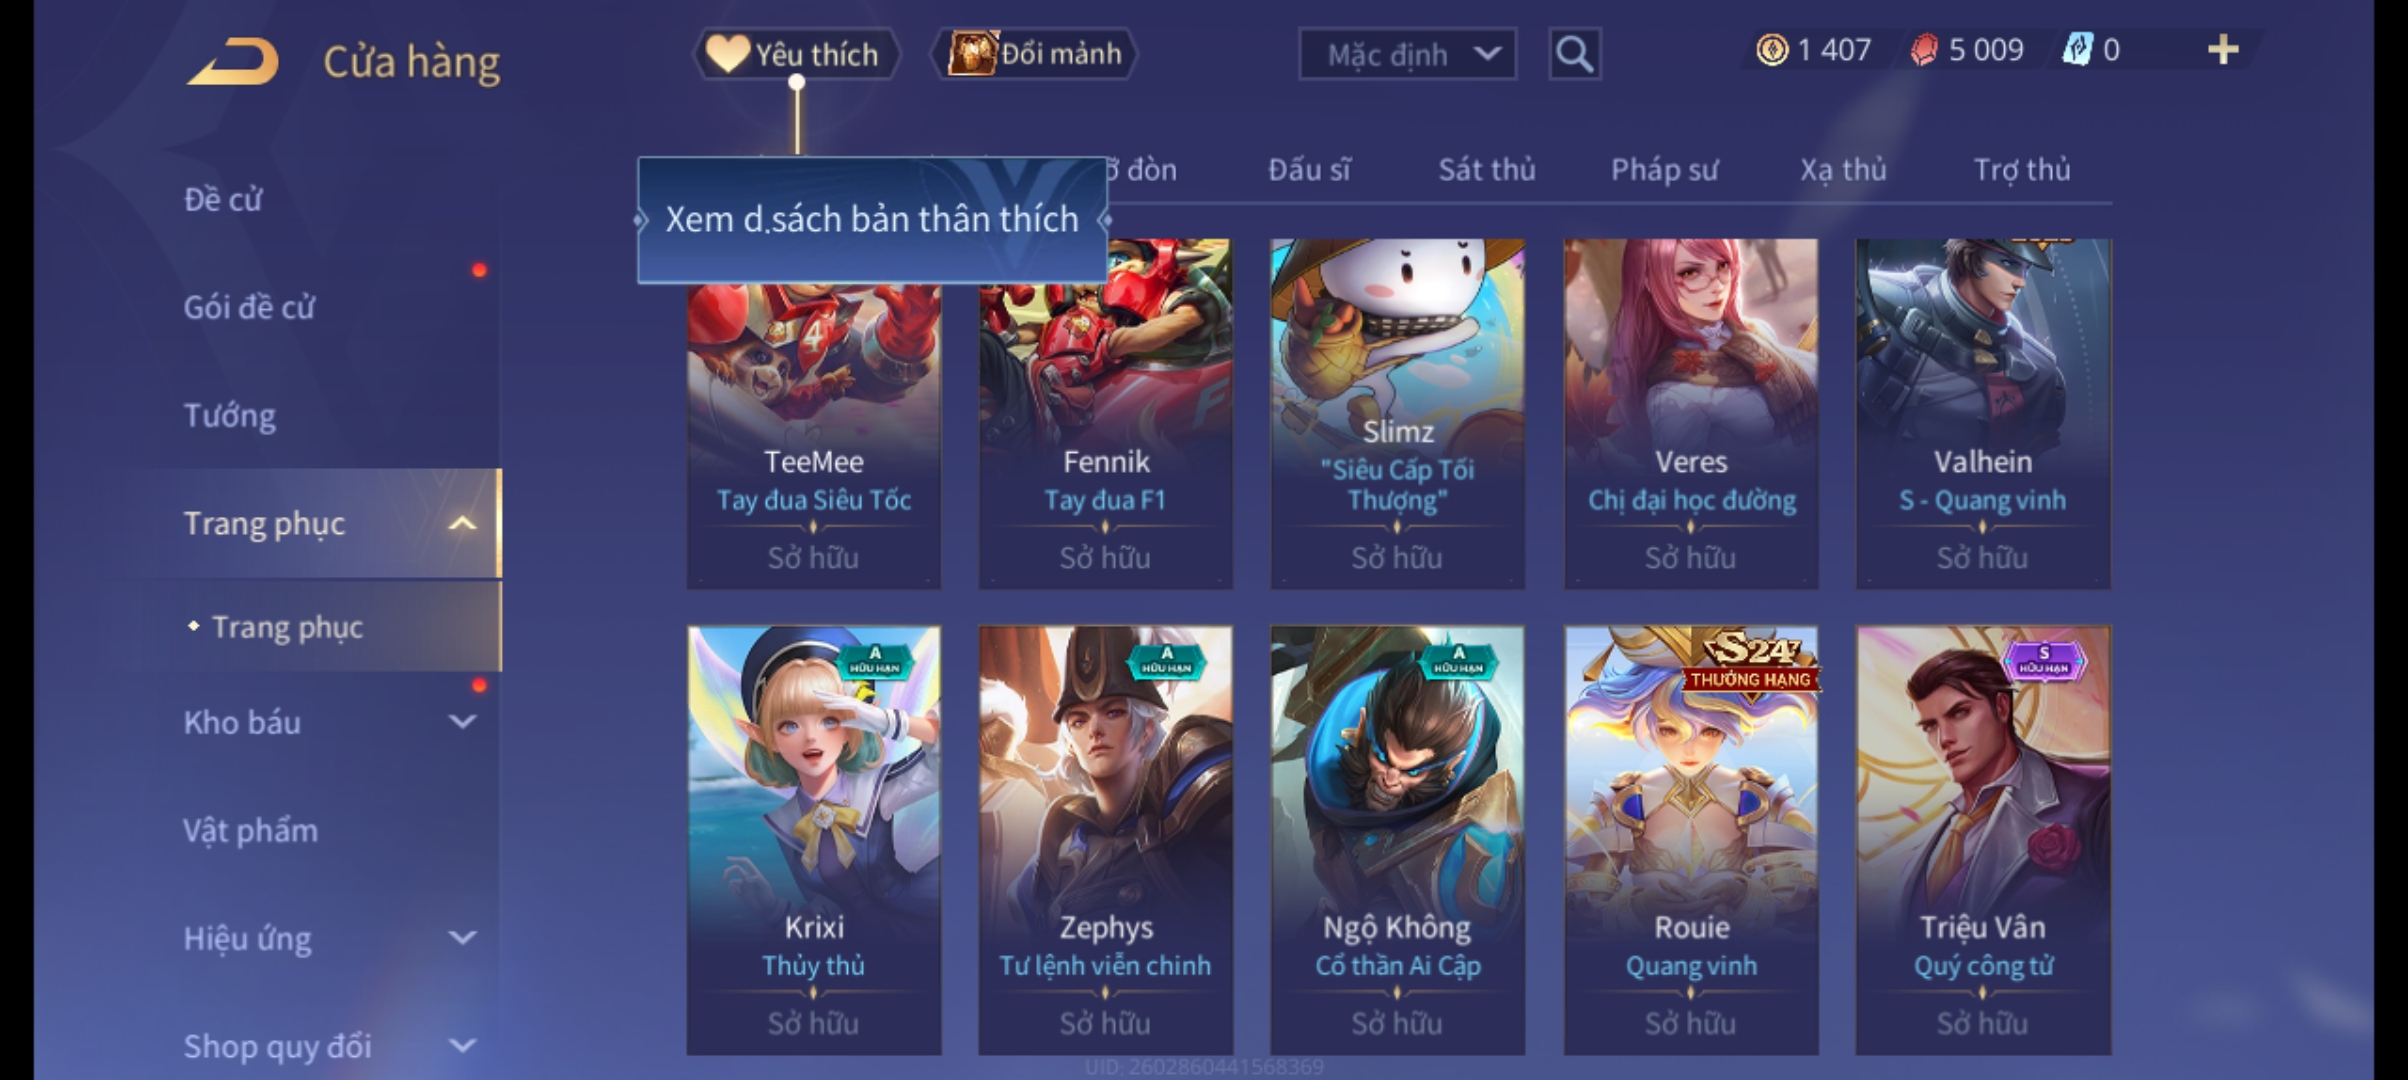This screenshot has width=2408, height=1080.
Task: Switch to the Sát thủ tab
Action: [x=1486, y=170]
